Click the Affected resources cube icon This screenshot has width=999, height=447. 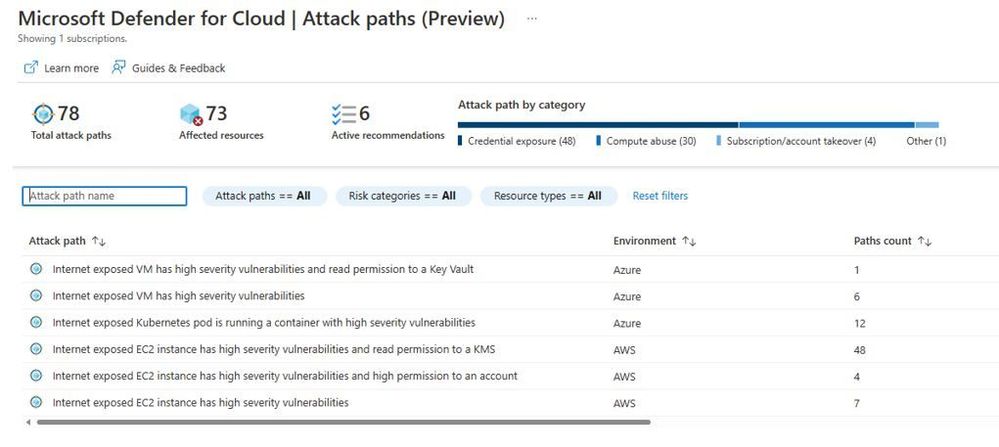[x=191, y=114]
